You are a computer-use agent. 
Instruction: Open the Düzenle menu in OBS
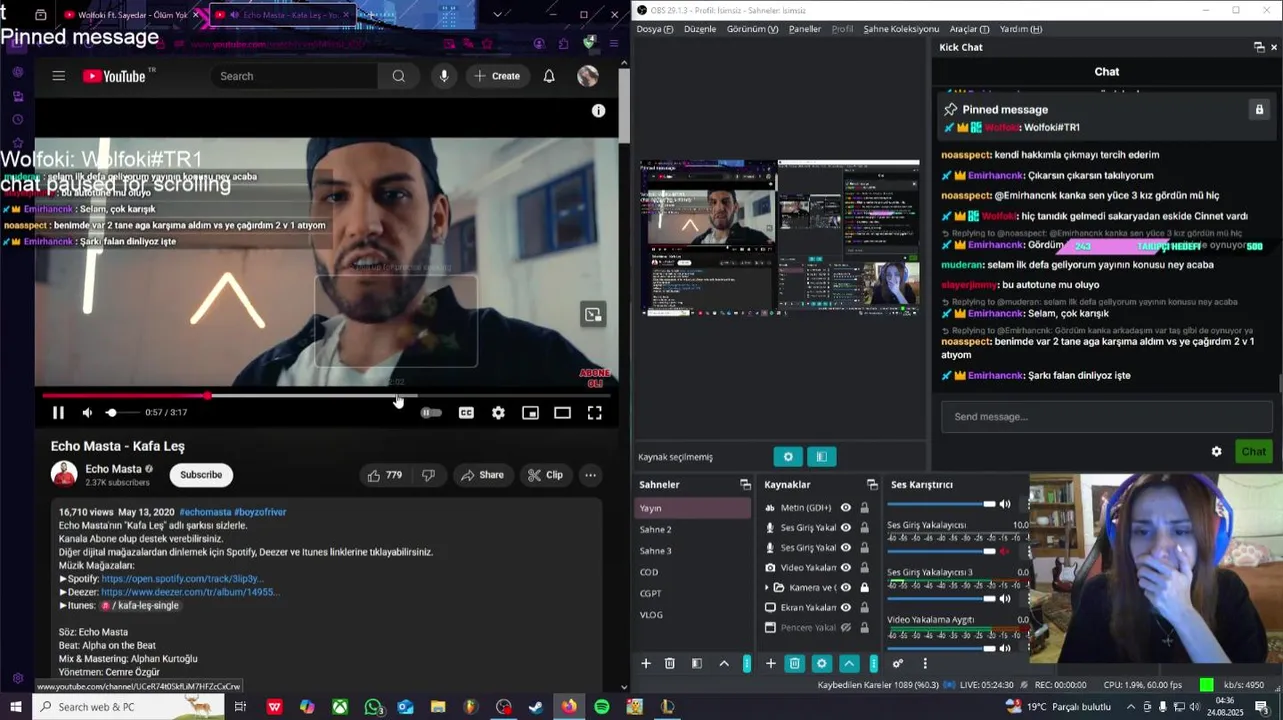coord(700,29)
